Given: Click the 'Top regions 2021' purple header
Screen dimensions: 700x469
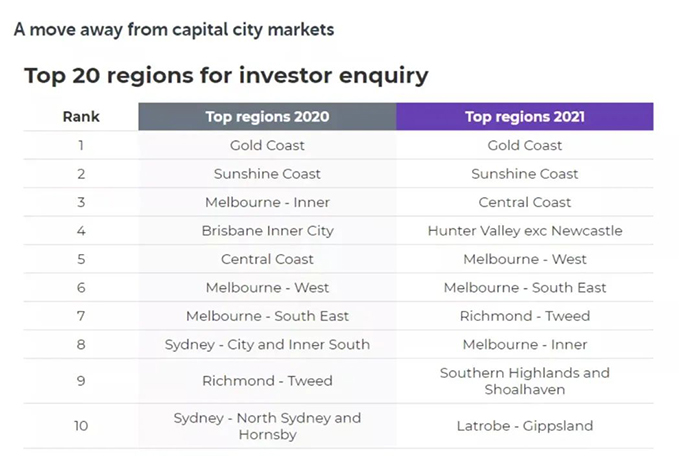Looking at the screenshot, I should (x=525, y=116).
